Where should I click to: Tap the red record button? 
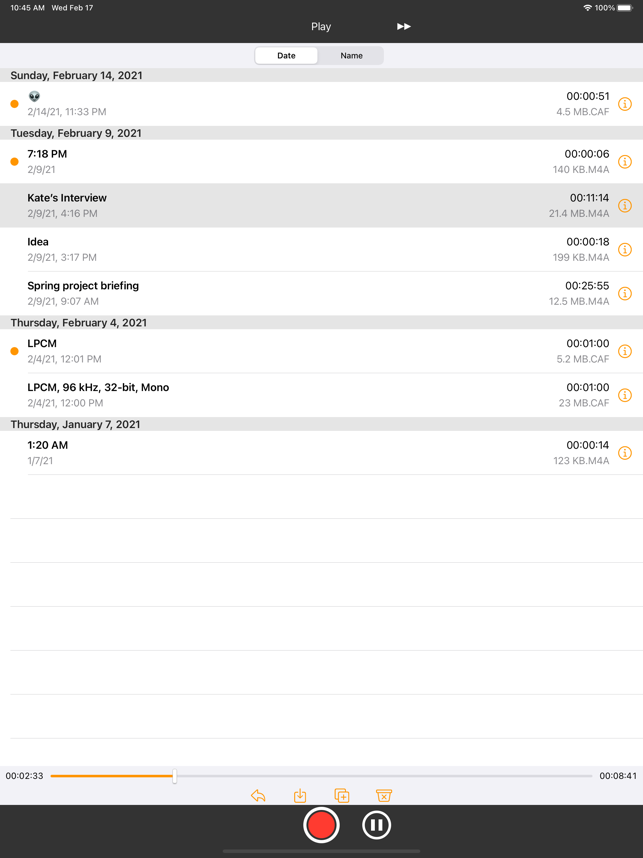coord(321,825)
